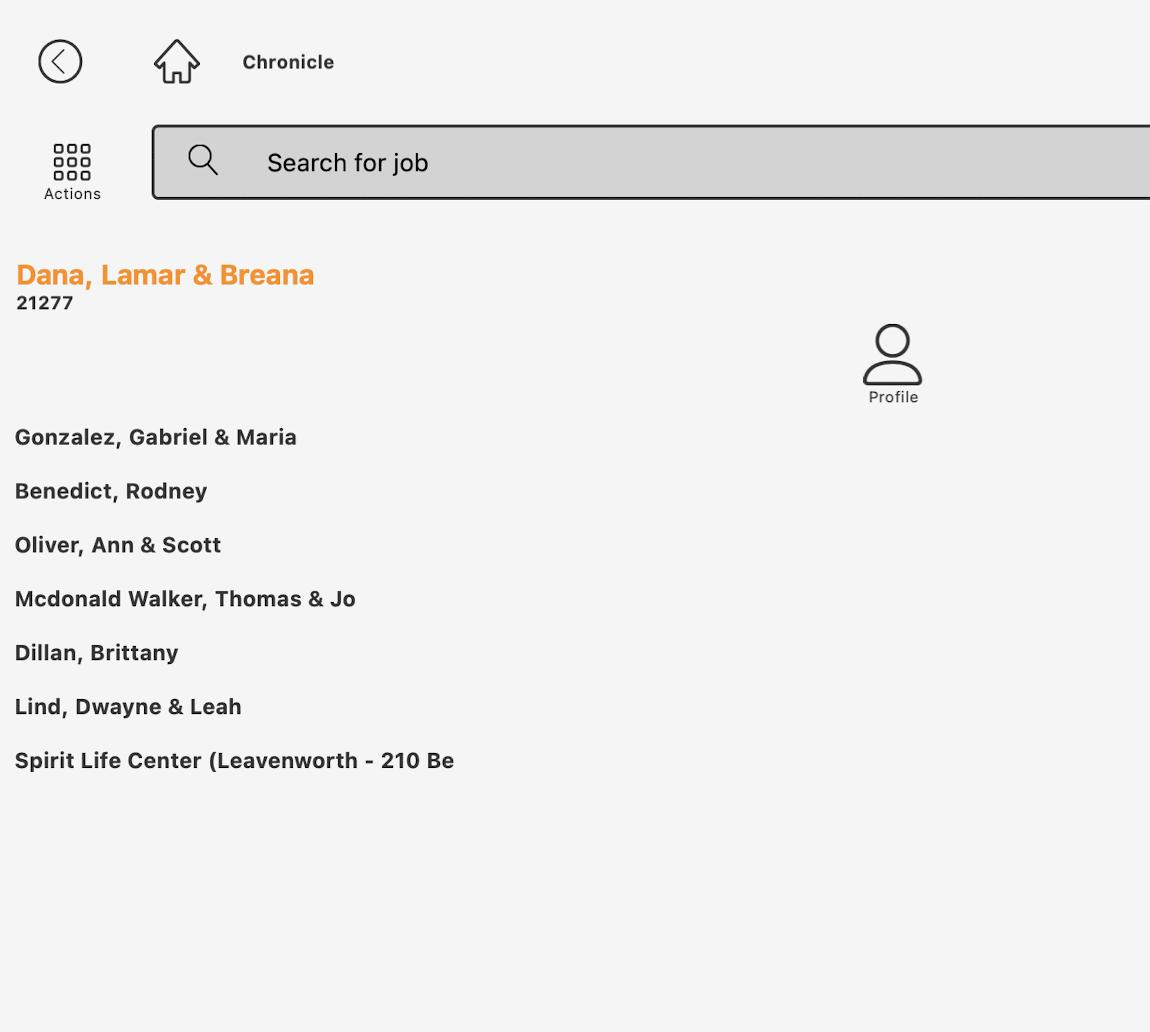Image resolution: width=1150 pixels, height=1032 pixels.
Task: Select the Dana, Lamar & Breana heading
Action: click(165, 275)
